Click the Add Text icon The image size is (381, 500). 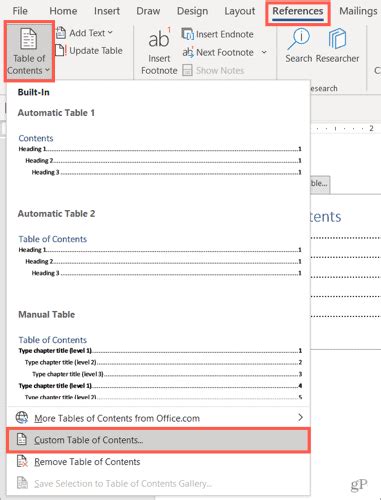click(x=61, y=33)
